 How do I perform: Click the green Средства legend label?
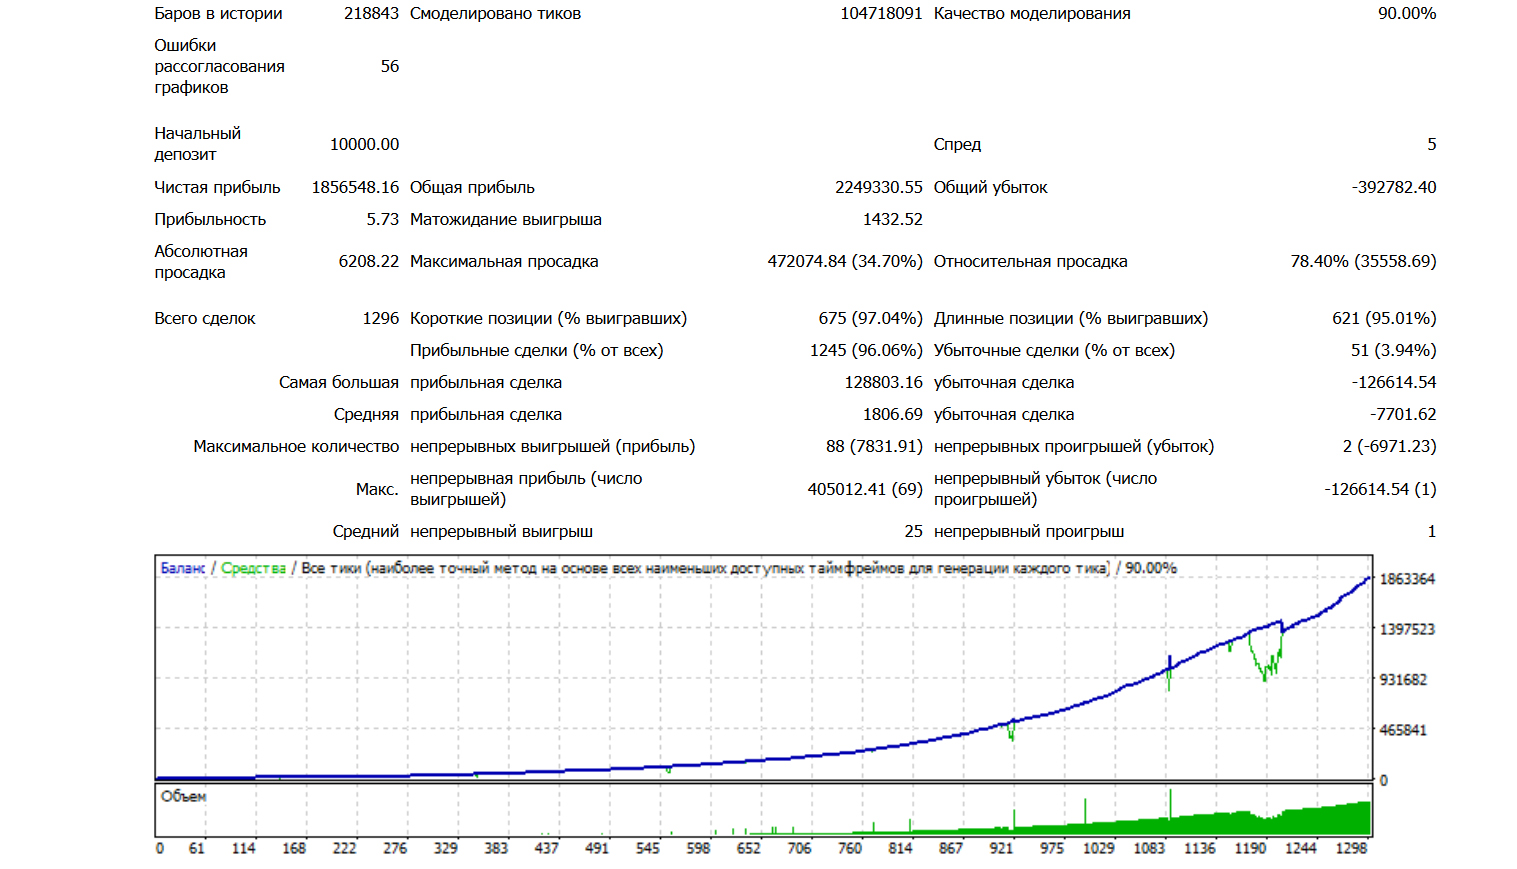coord(253,568)
